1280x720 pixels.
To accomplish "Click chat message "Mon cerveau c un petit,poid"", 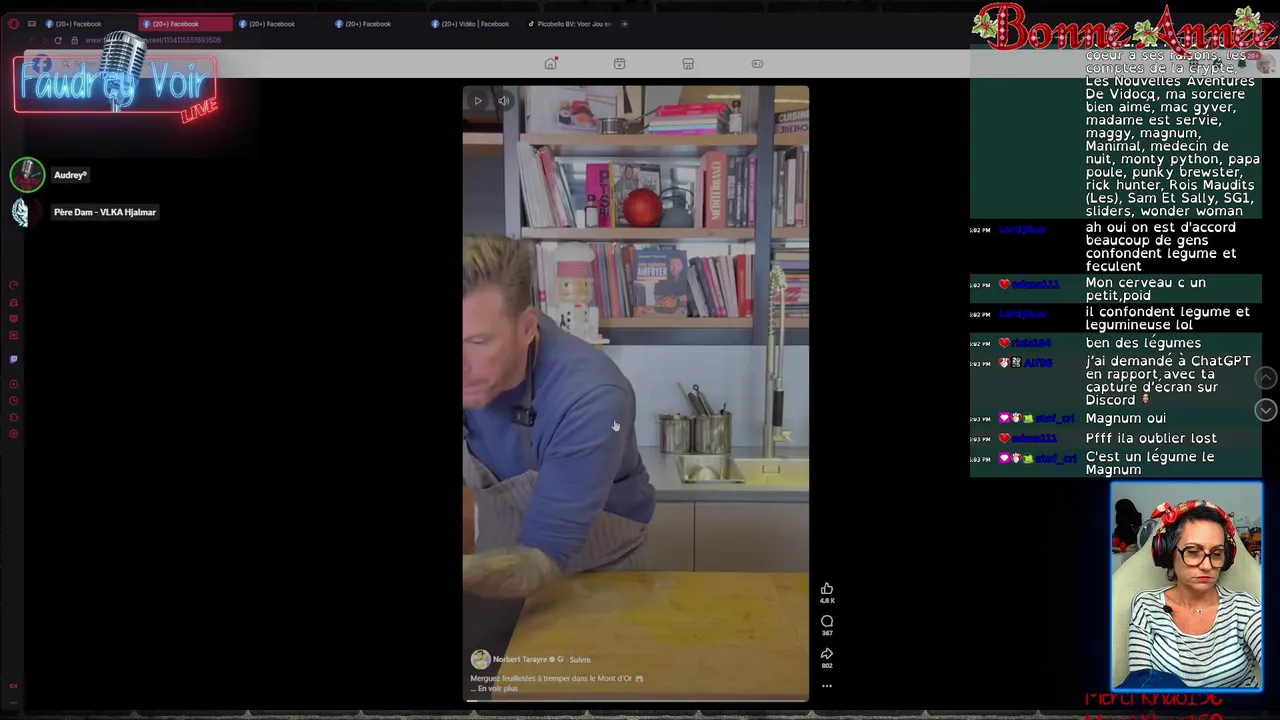I will (x=1146, y=289).
